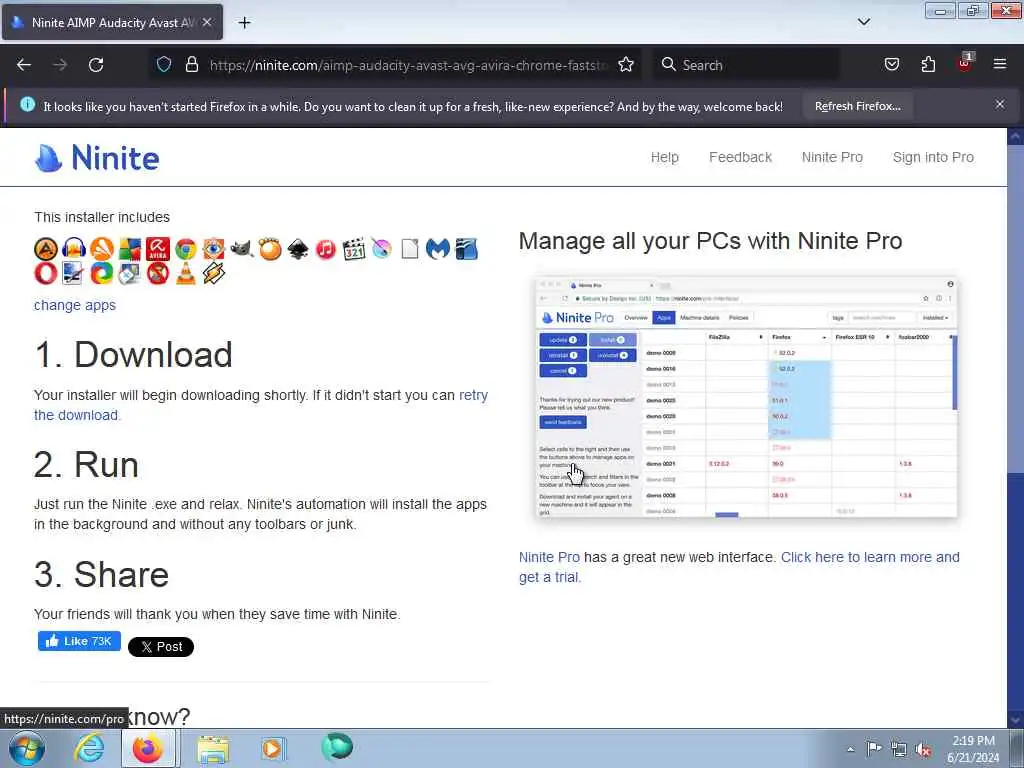Open a new tab
1024x768 pixels.
pos(244,22)
